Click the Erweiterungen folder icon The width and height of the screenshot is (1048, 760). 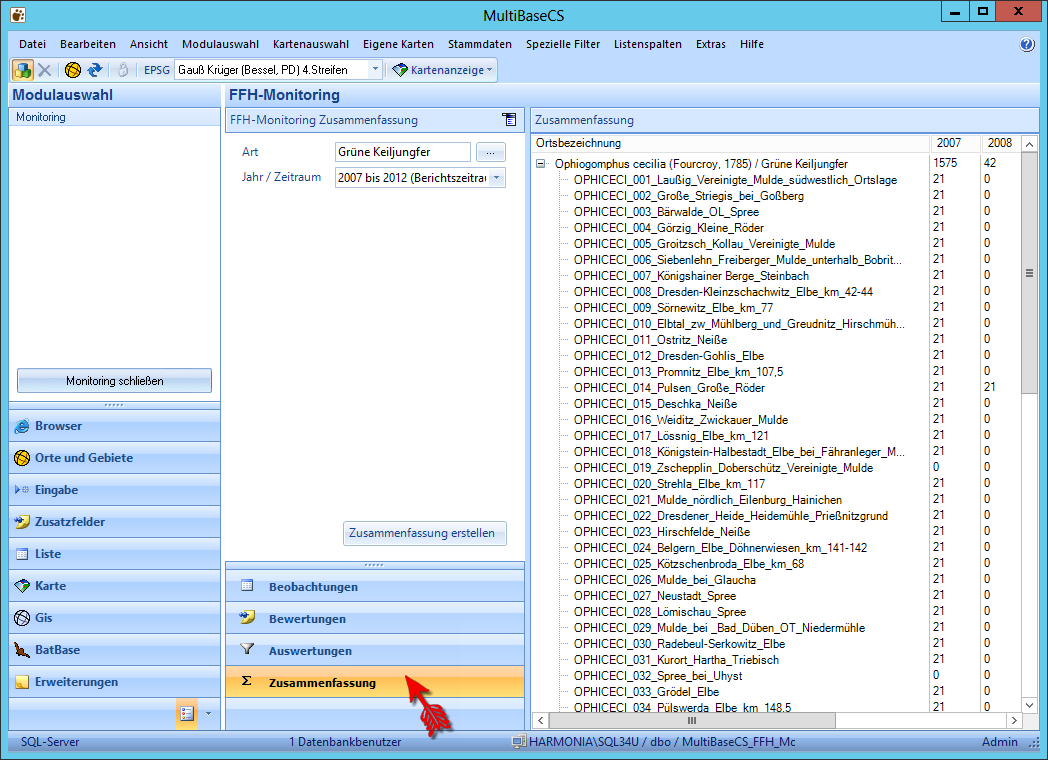(x=22, y=682)
